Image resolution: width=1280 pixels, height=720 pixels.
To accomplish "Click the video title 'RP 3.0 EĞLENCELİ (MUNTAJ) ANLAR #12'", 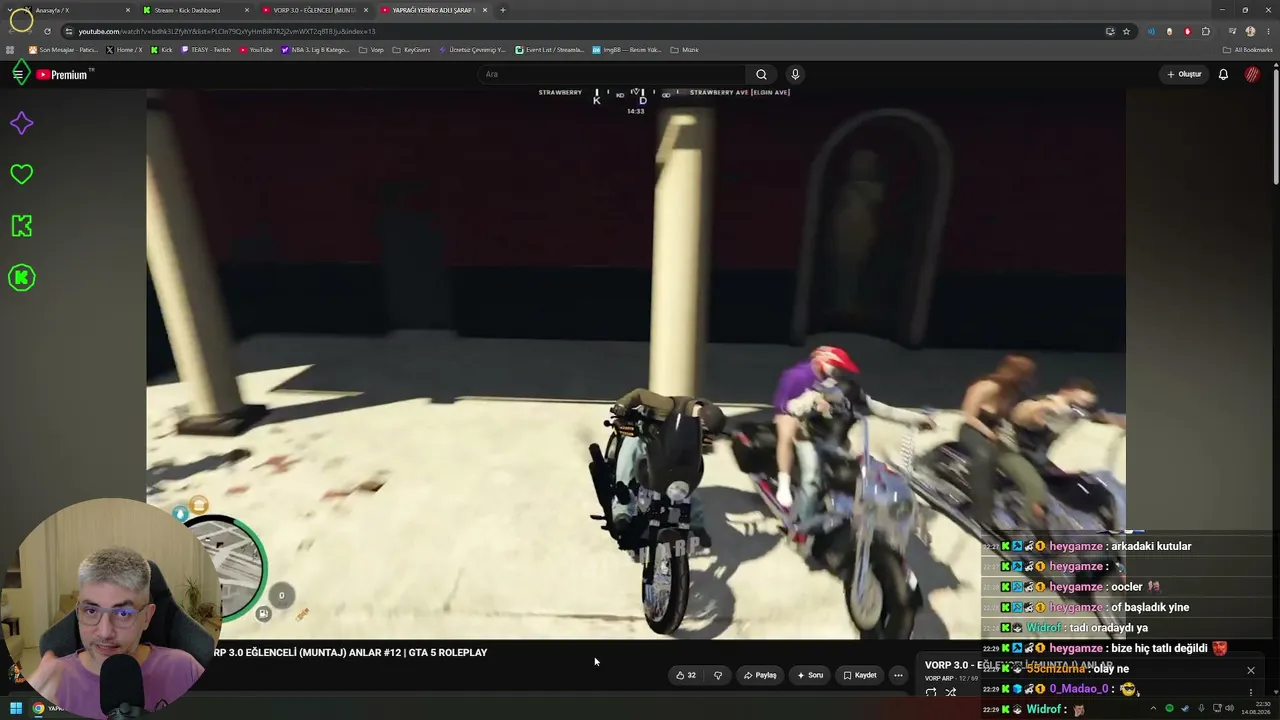I will 350,652.
